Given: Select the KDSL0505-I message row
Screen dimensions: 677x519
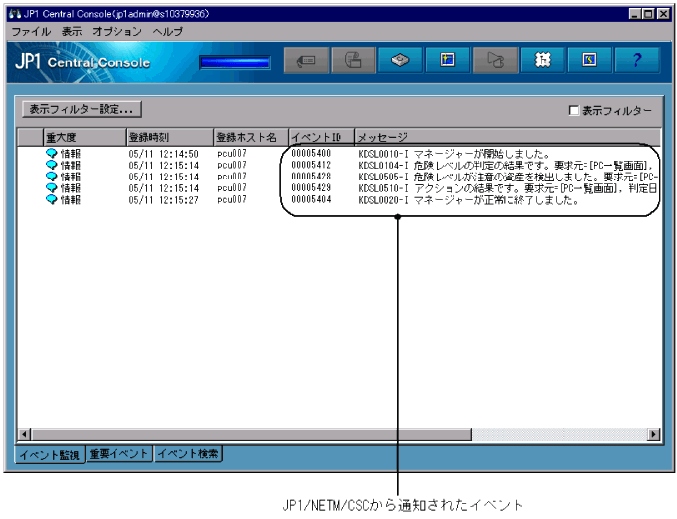Looking at the screenshot, I should tap(508, 177).
